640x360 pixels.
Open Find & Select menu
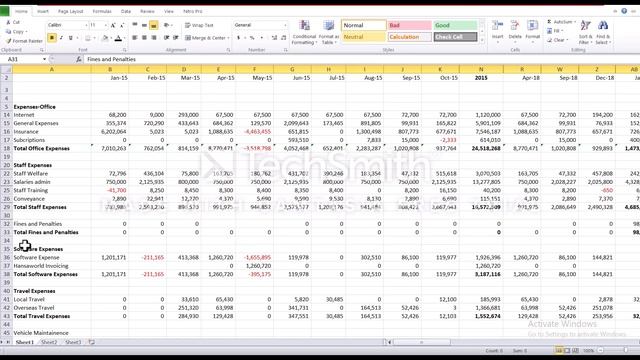(602, 32)
